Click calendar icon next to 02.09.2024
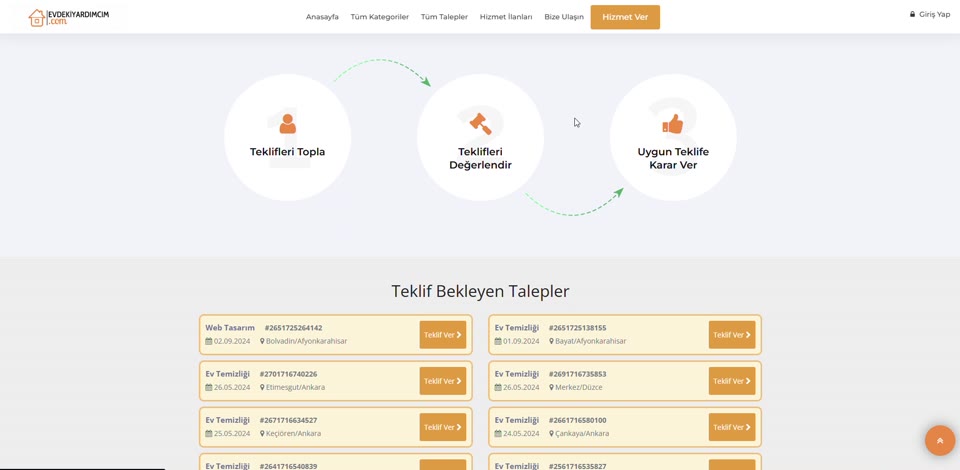 click(x=208, y=341)
